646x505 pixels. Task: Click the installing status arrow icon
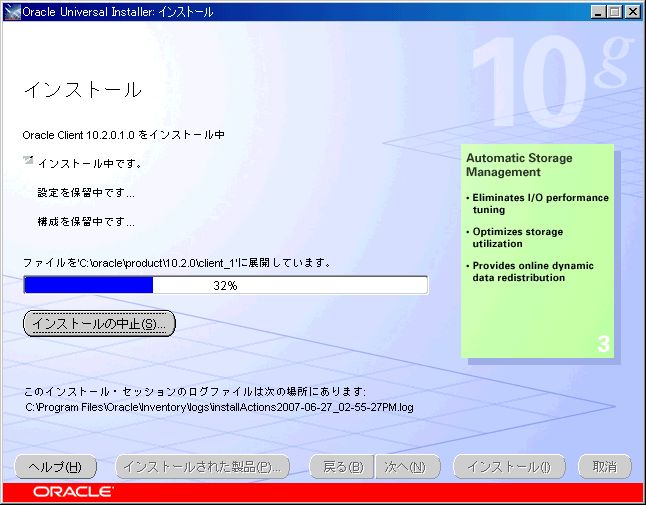pos(28,161)
